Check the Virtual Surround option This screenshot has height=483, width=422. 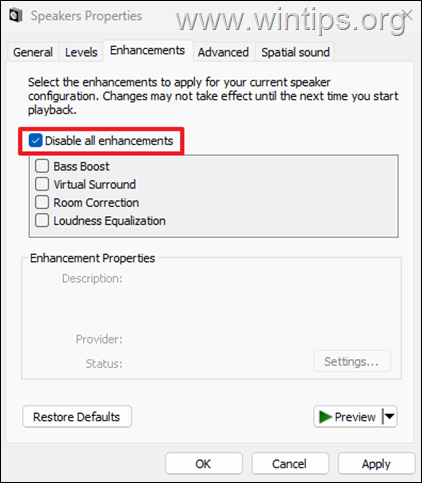coord(42,184)
